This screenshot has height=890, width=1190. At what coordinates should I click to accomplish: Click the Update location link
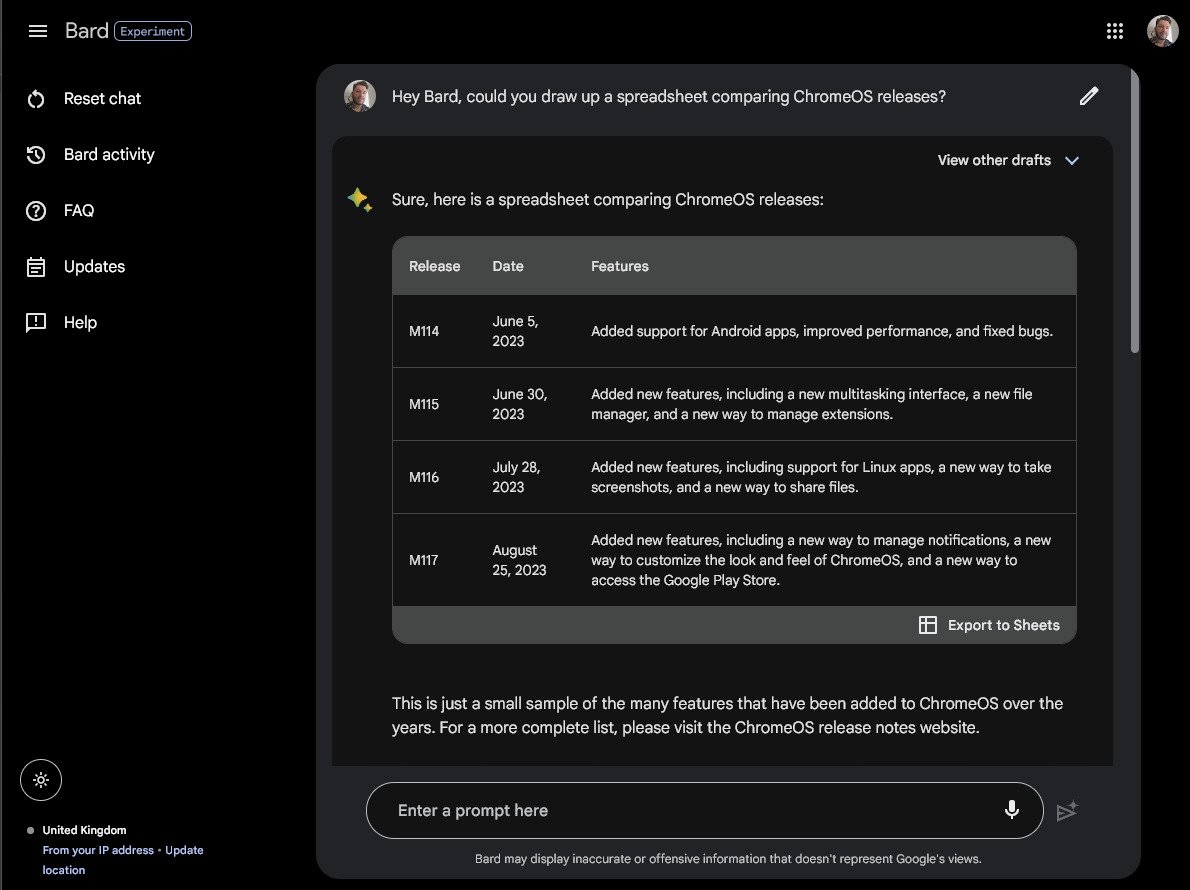[183, 850]
